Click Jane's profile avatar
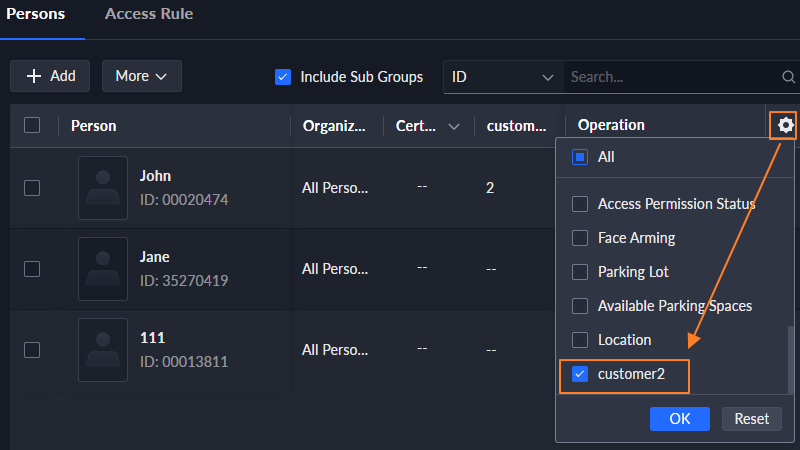 (x=103, y=268)
